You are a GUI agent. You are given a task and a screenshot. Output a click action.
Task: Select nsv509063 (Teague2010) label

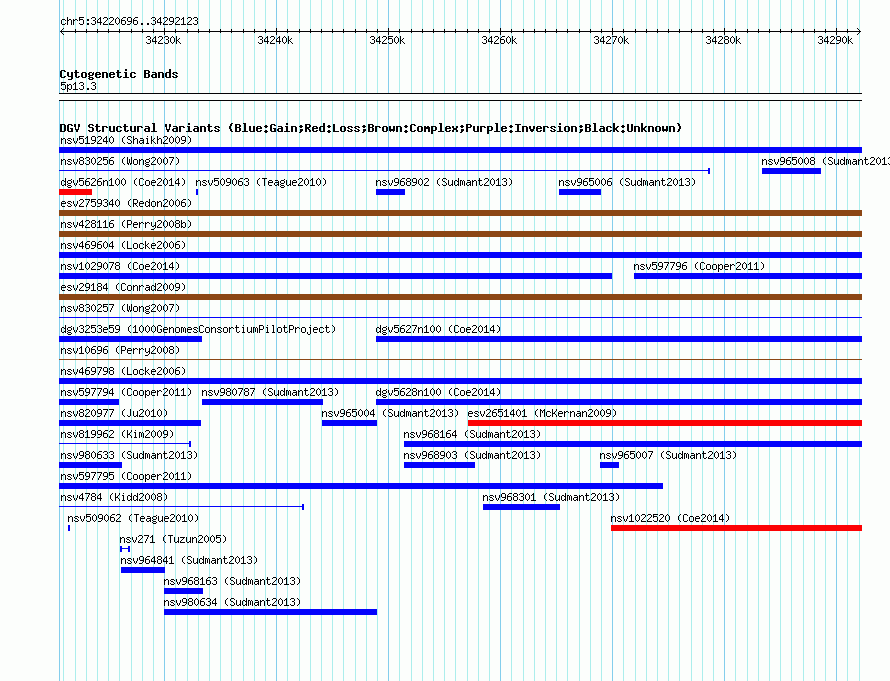(x=261, y=182)
